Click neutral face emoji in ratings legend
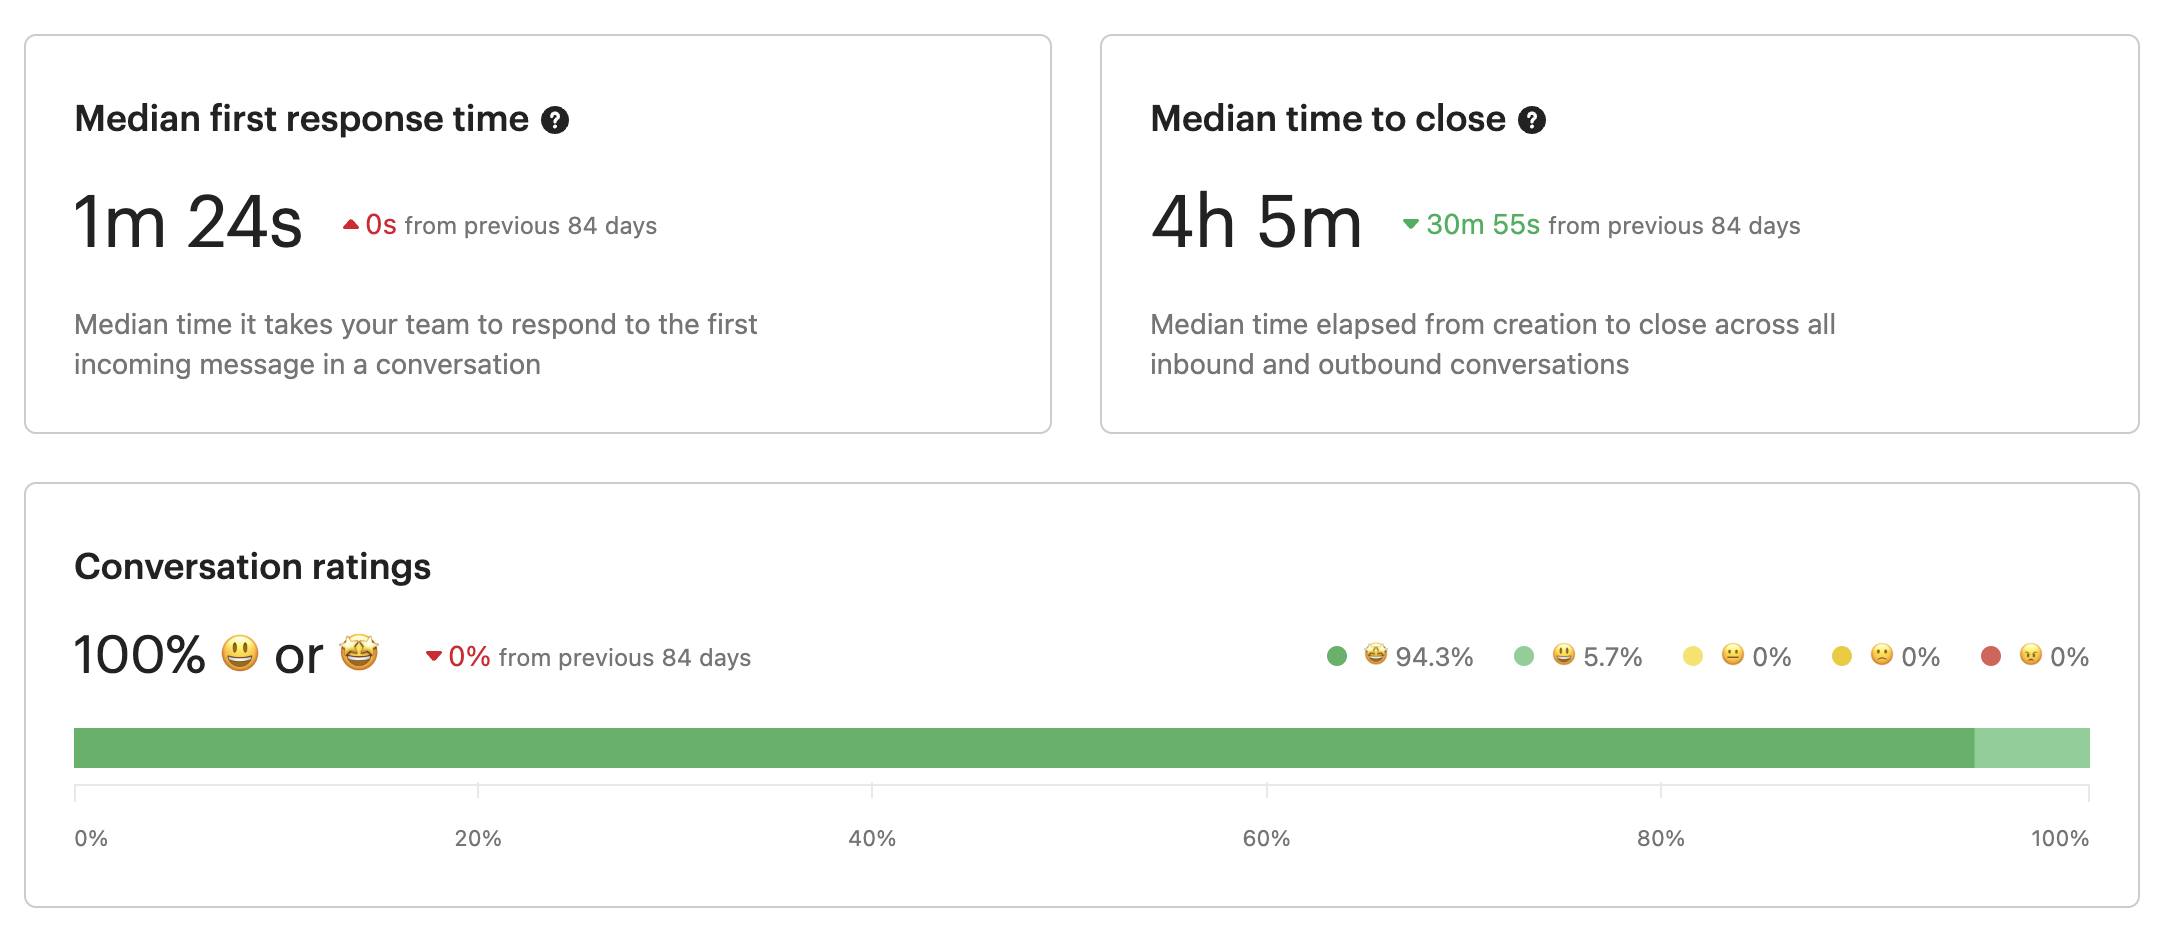The height and width of the screenshot is (942, 2164). click(1732, 654)
